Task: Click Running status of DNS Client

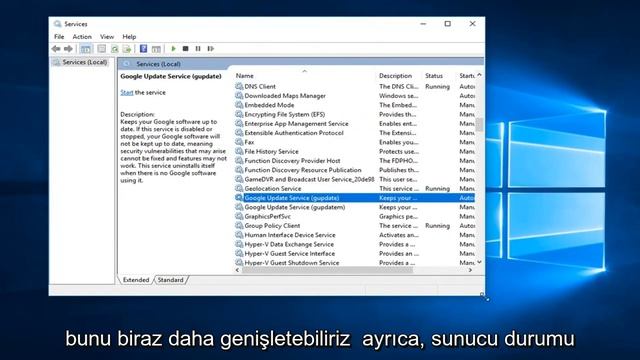Action: pos(437,87)
